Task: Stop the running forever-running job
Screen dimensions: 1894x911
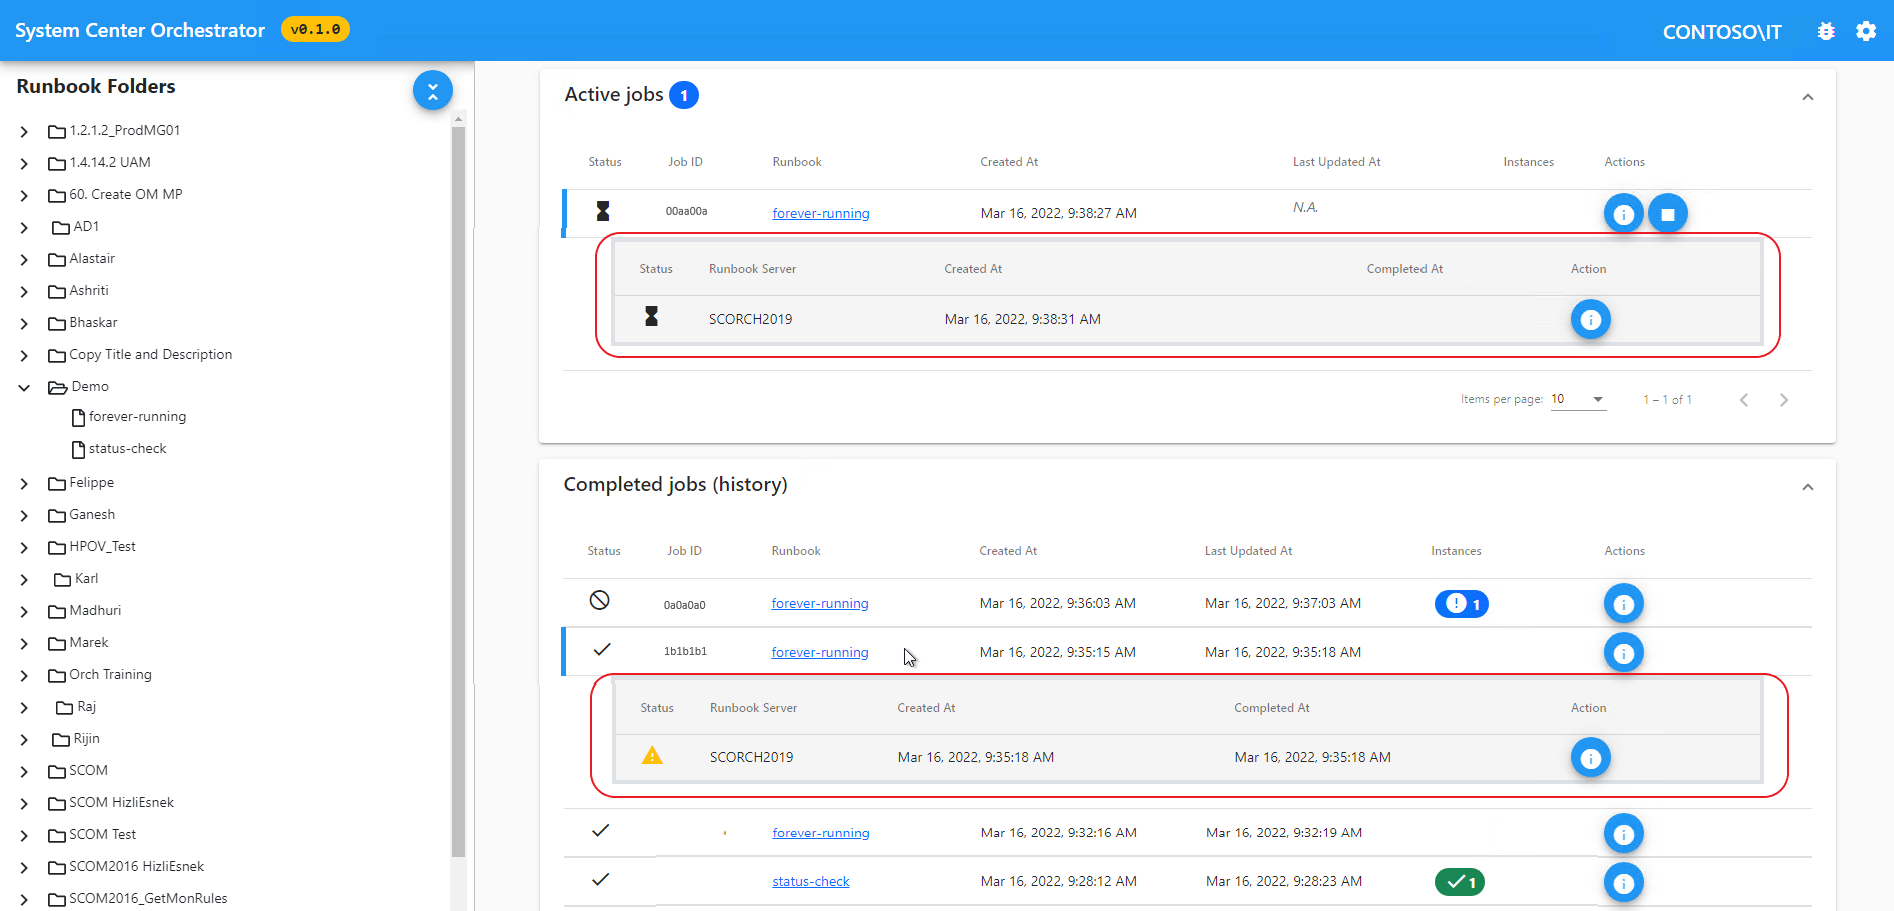Action: pyautogui.click(x=1667, y=213)
